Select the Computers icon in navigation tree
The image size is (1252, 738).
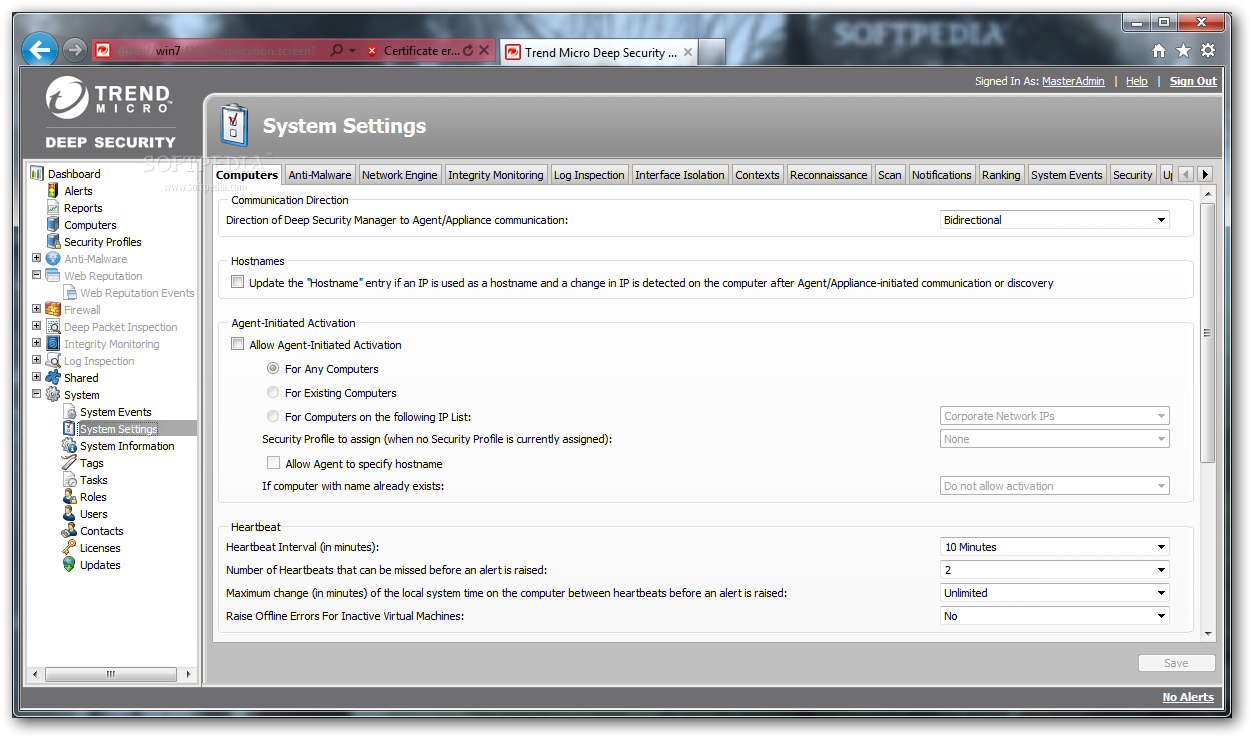53,225
